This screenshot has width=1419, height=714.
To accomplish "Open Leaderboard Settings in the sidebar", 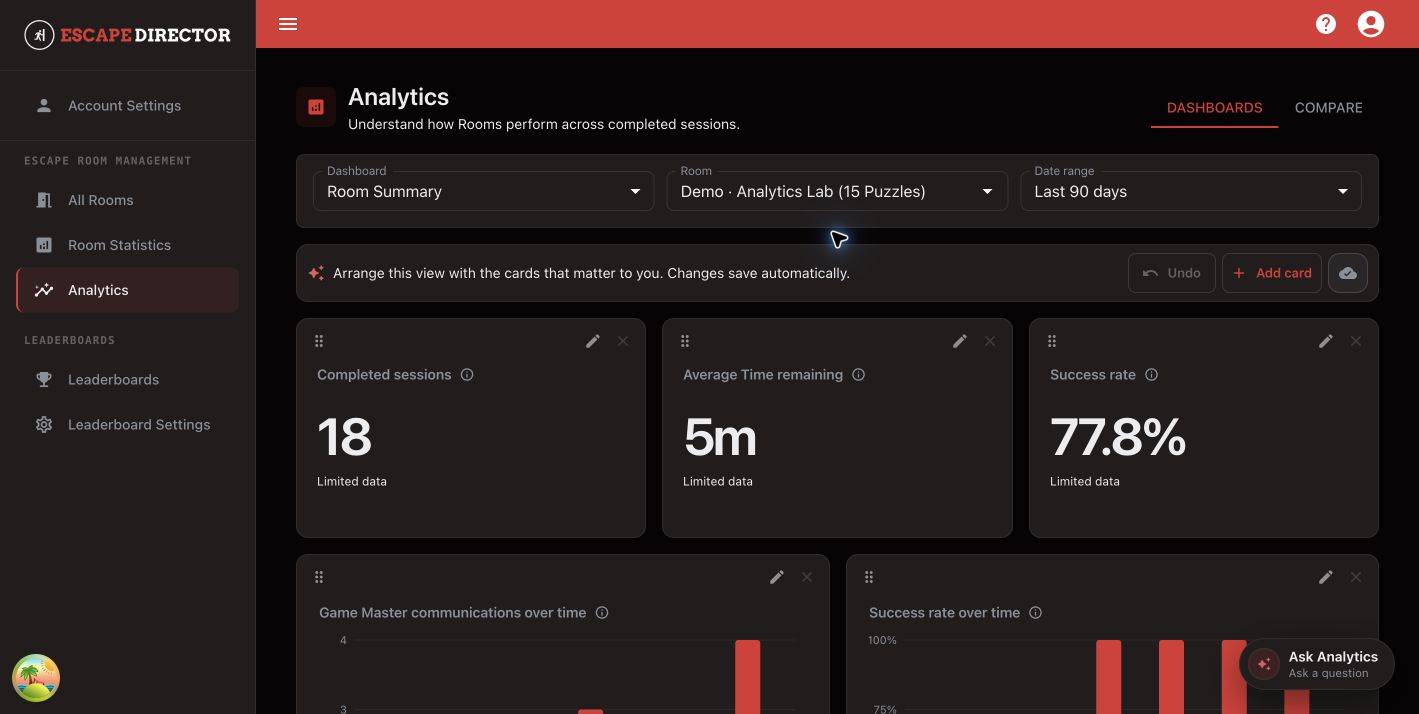I will [128, 424].
